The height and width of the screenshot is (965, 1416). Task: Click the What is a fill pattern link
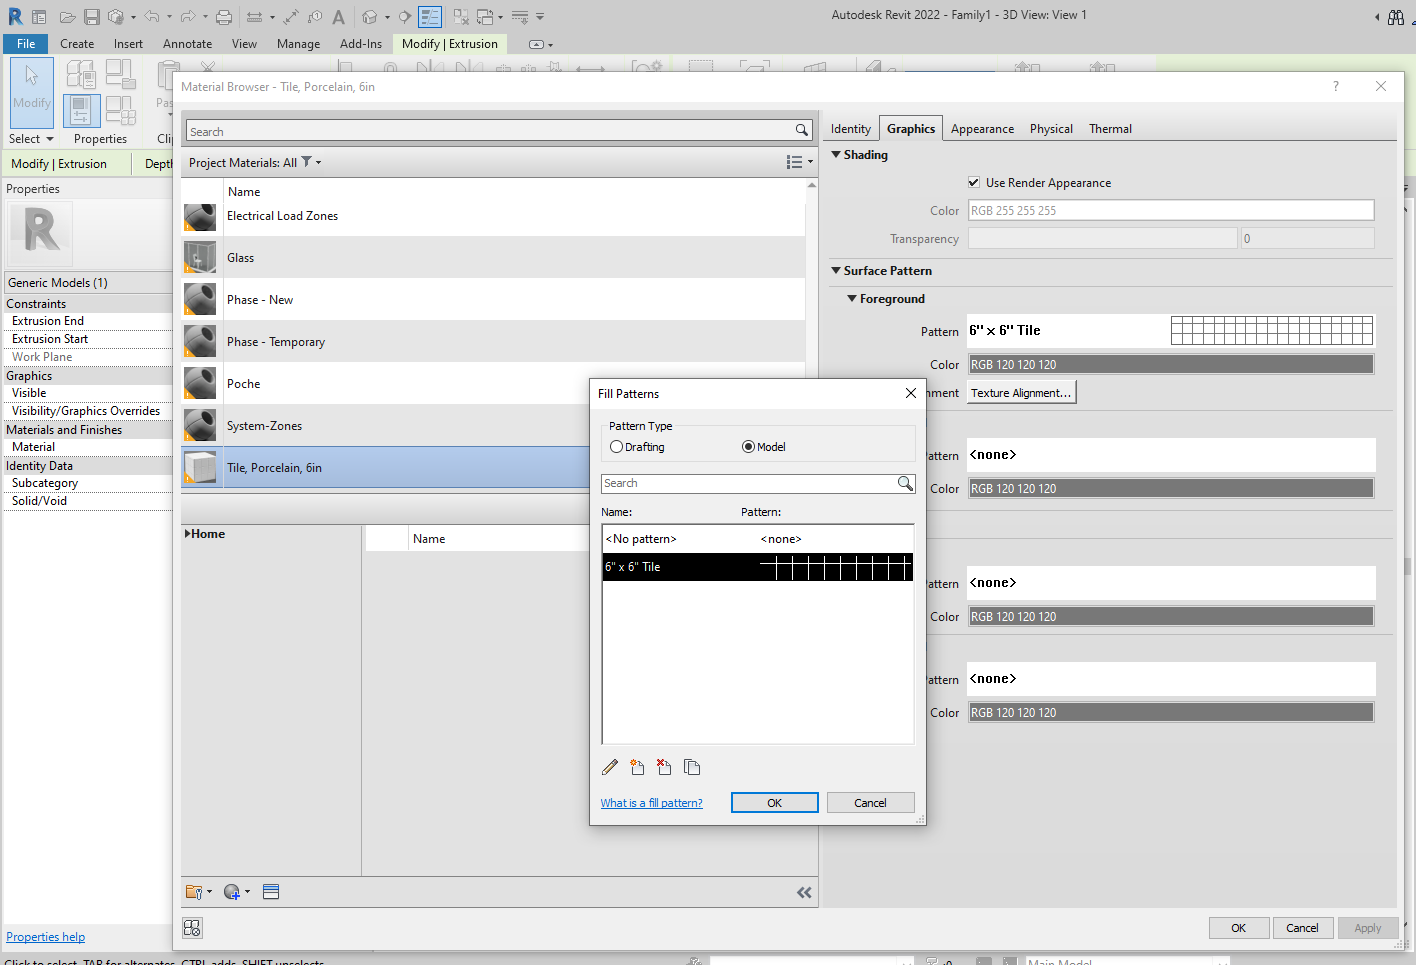point(651,802)
